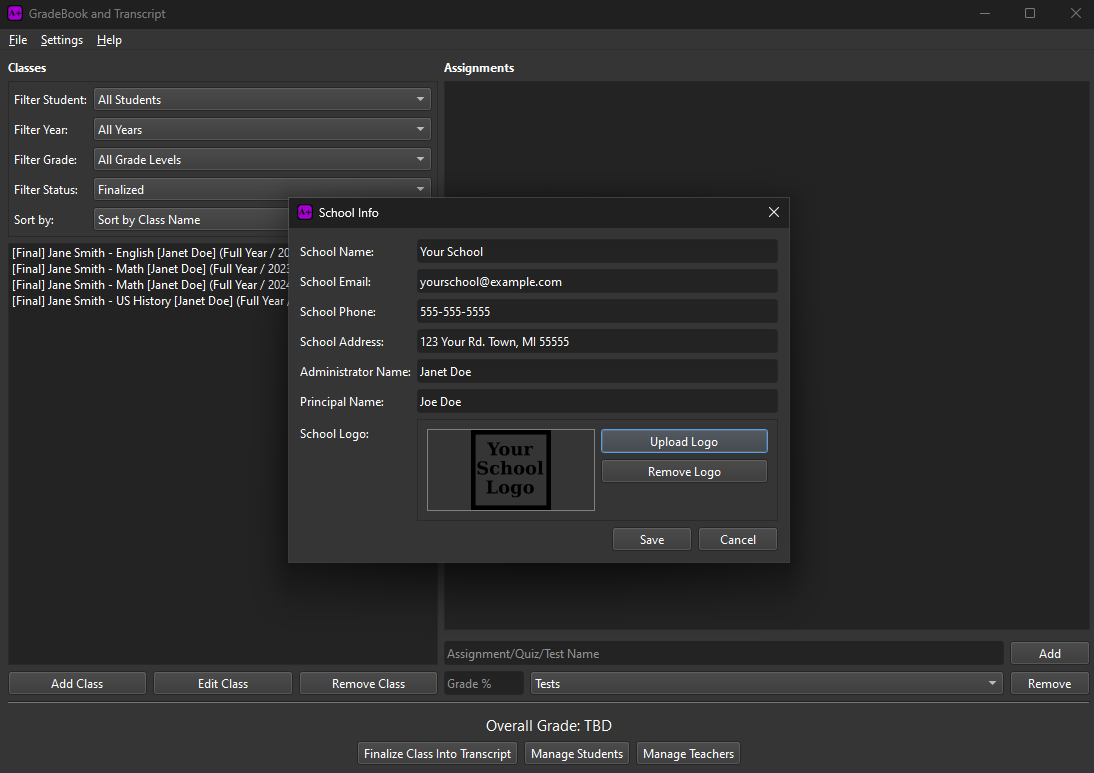The width and height of the screenshot is (1094, 773).
Task: Click the GradeBook app icon in title bar
Action: (15, 13)
